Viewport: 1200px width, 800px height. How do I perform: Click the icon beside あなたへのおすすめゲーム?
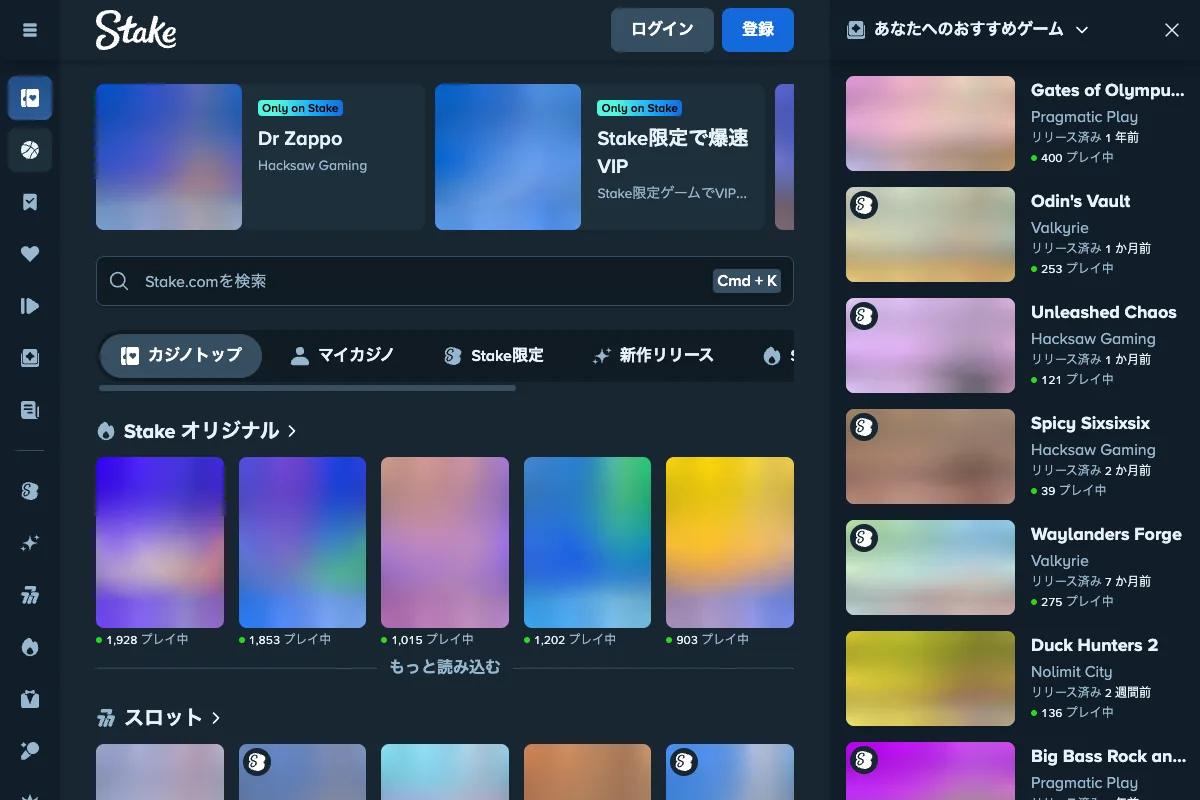[856, 30]
